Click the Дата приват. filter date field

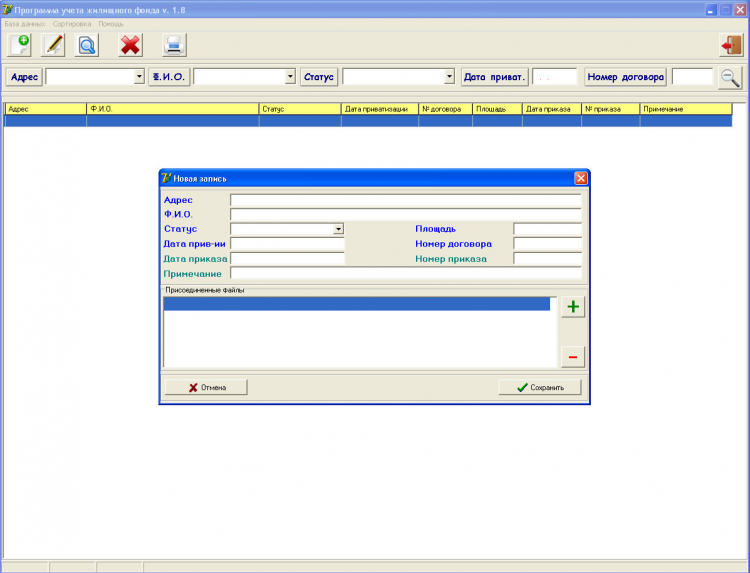pos(555,77)
